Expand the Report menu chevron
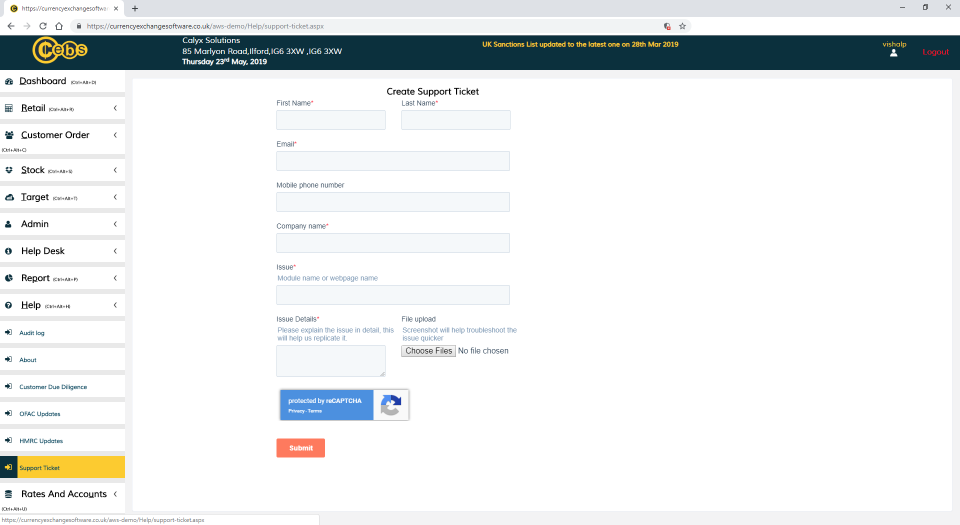 click(x=115, y=278)
